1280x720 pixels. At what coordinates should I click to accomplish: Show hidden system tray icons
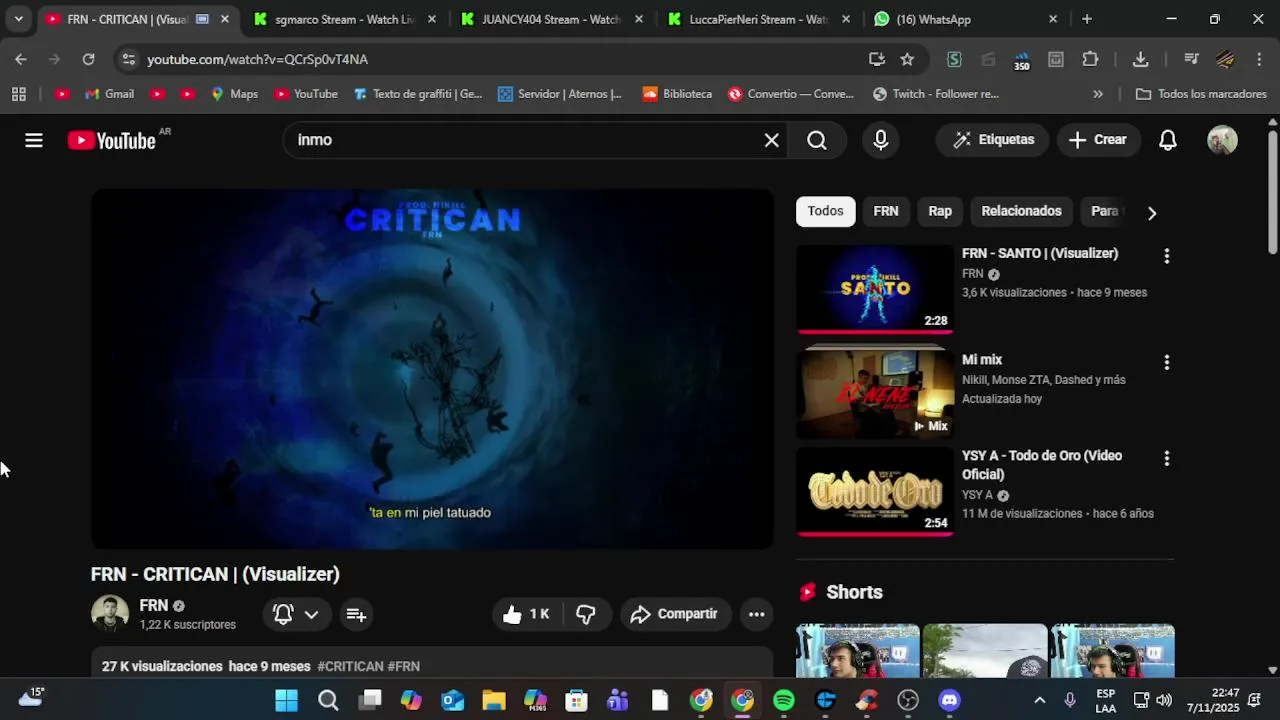[x=1039, y=700]
